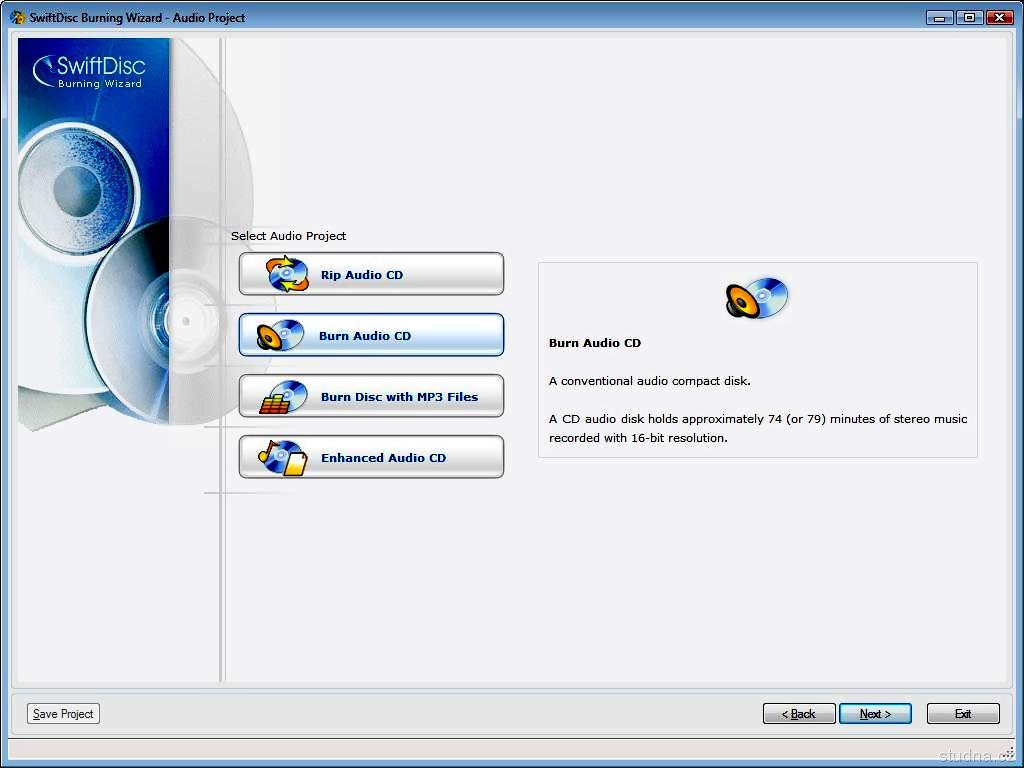
Task: Click the speaker disc icon in description panel
Action: [757, 298]
